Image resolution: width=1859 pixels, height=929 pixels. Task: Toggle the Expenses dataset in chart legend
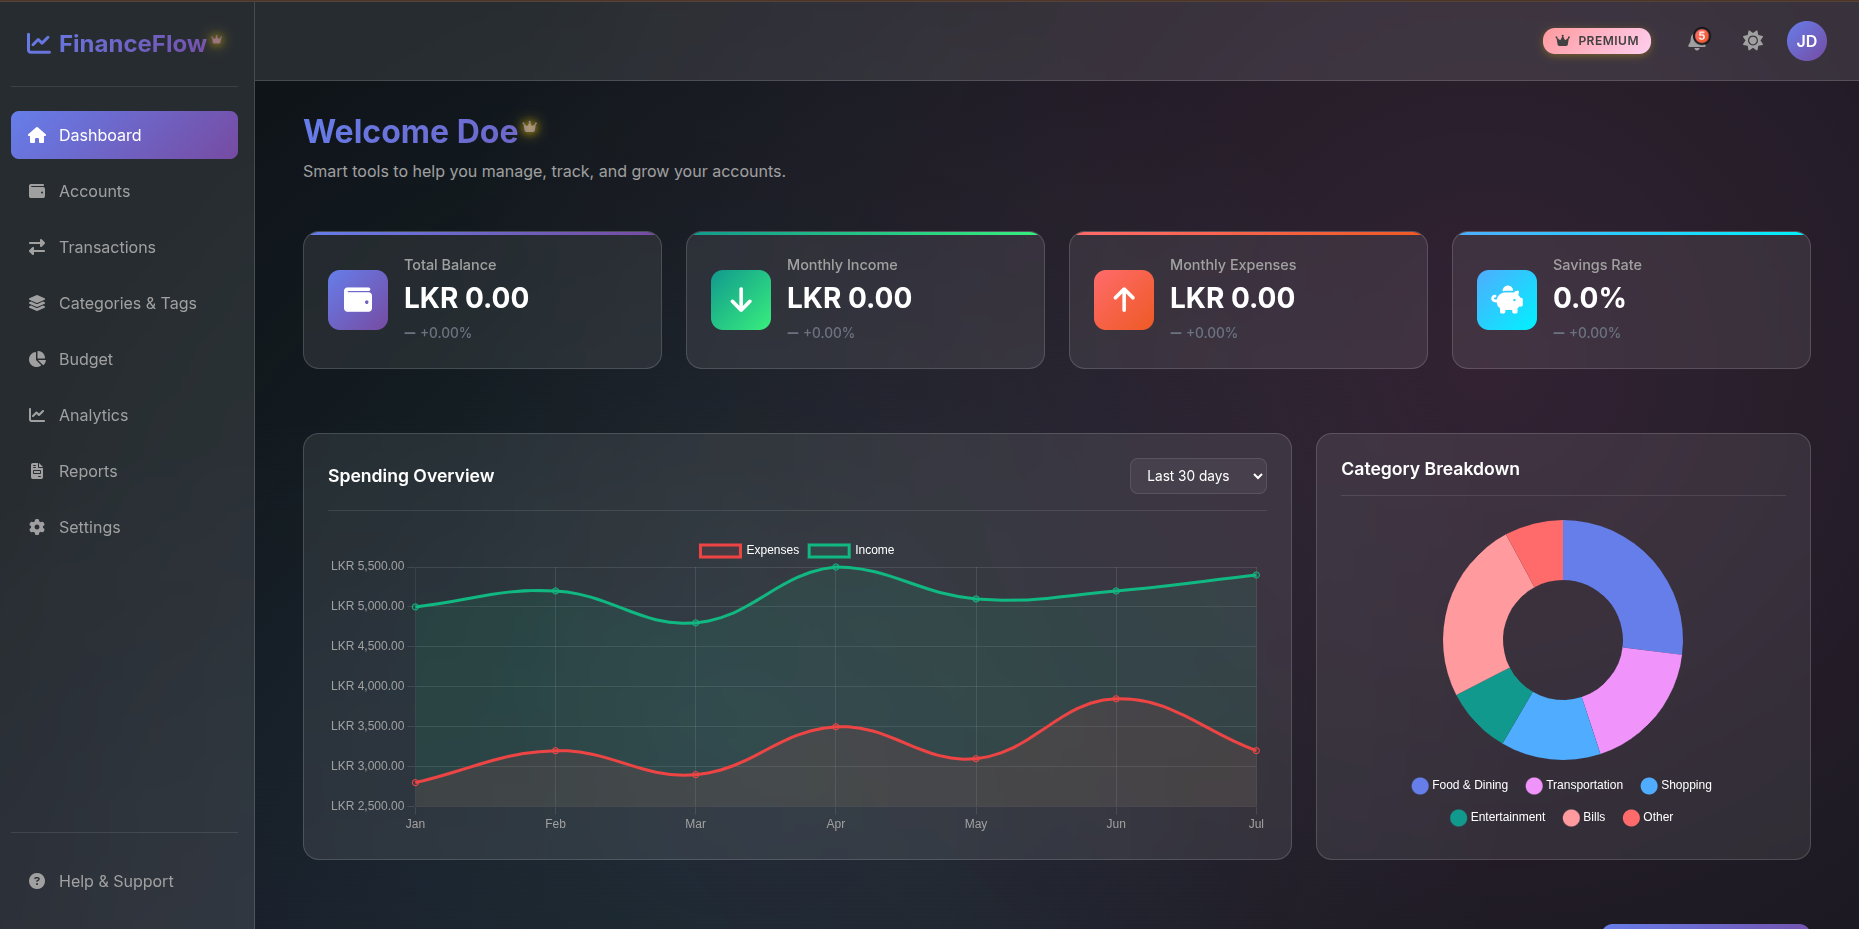(749, 550)
